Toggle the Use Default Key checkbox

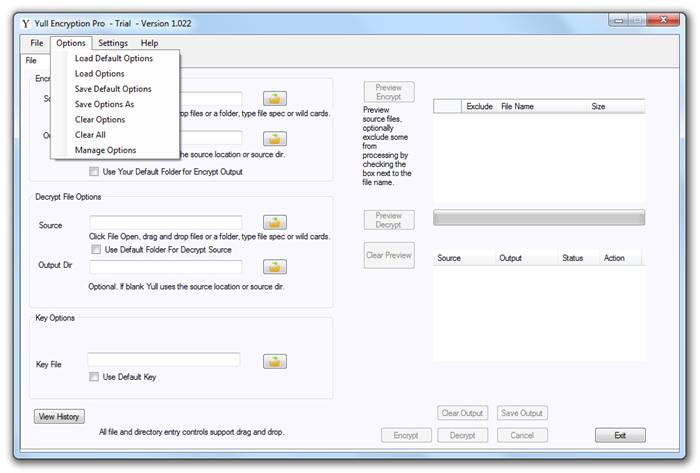coord(95,377)
